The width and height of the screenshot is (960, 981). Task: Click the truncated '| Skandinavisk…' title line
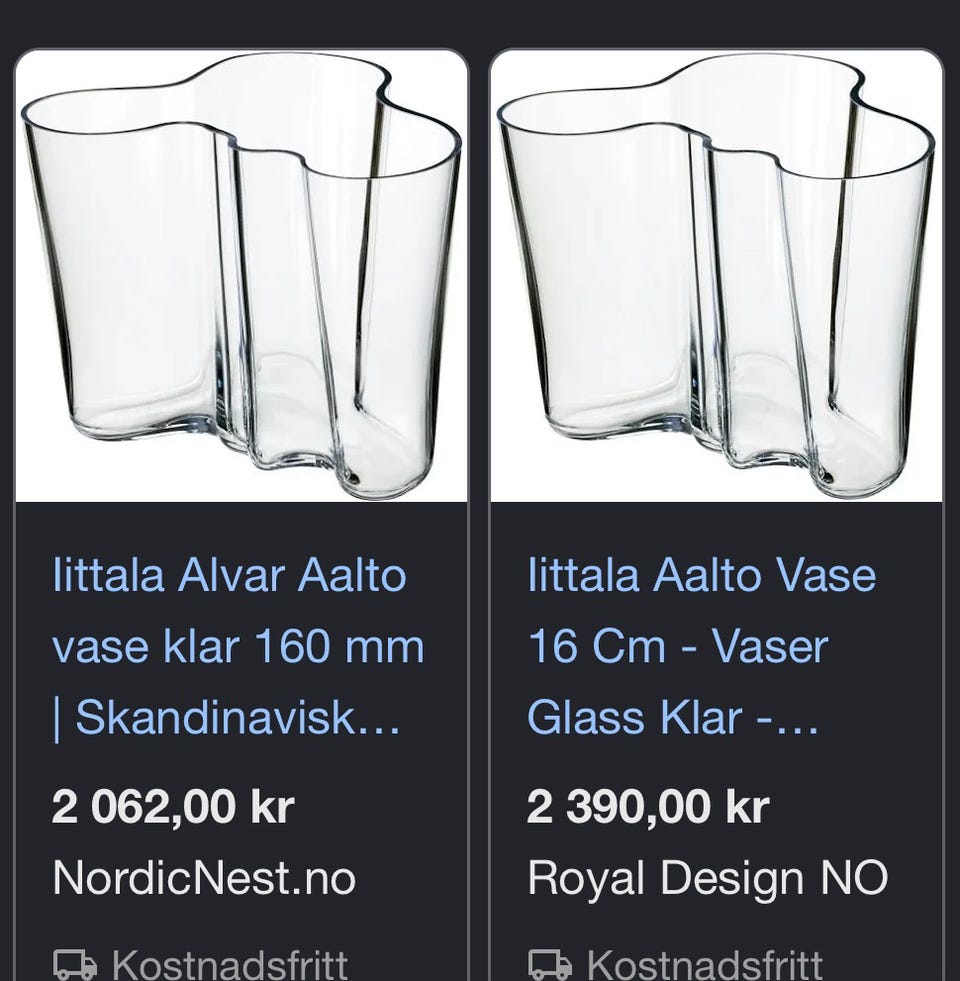click(x=226, y=717)
